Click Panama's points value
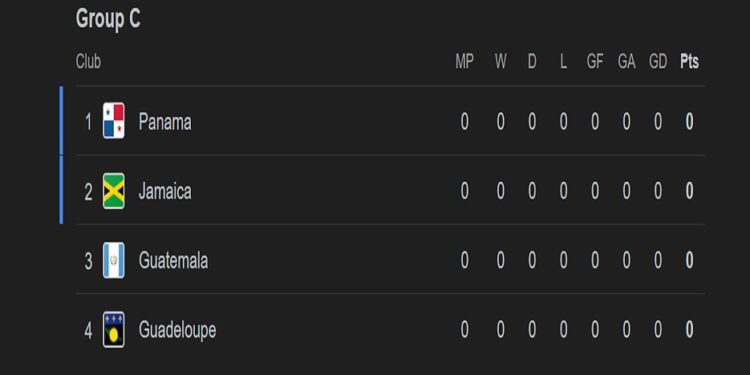The image size is (750, 375). [689, 122]
